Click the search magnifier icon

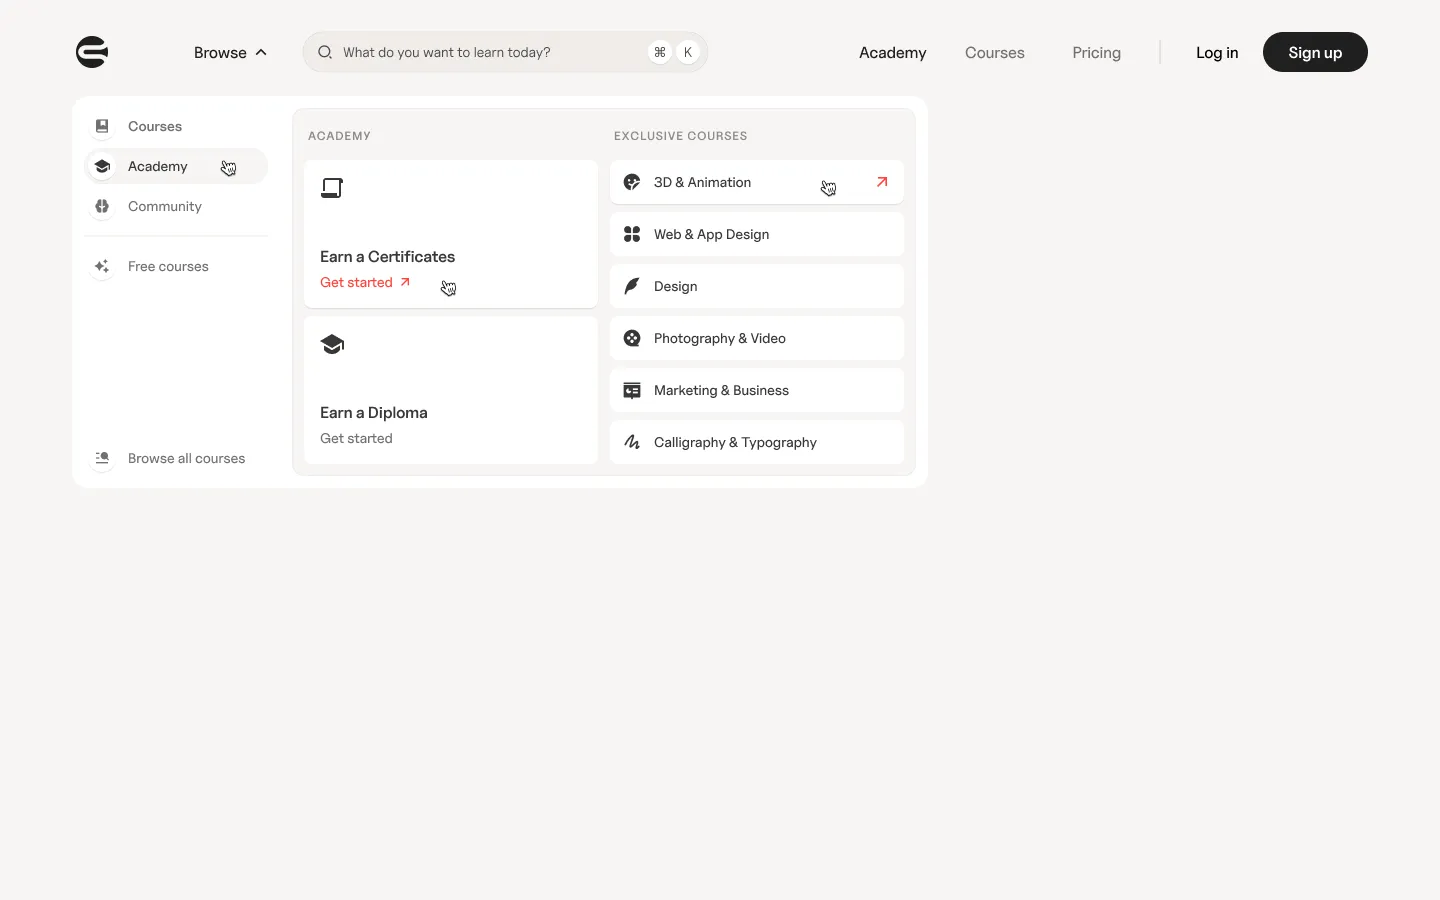325,52
